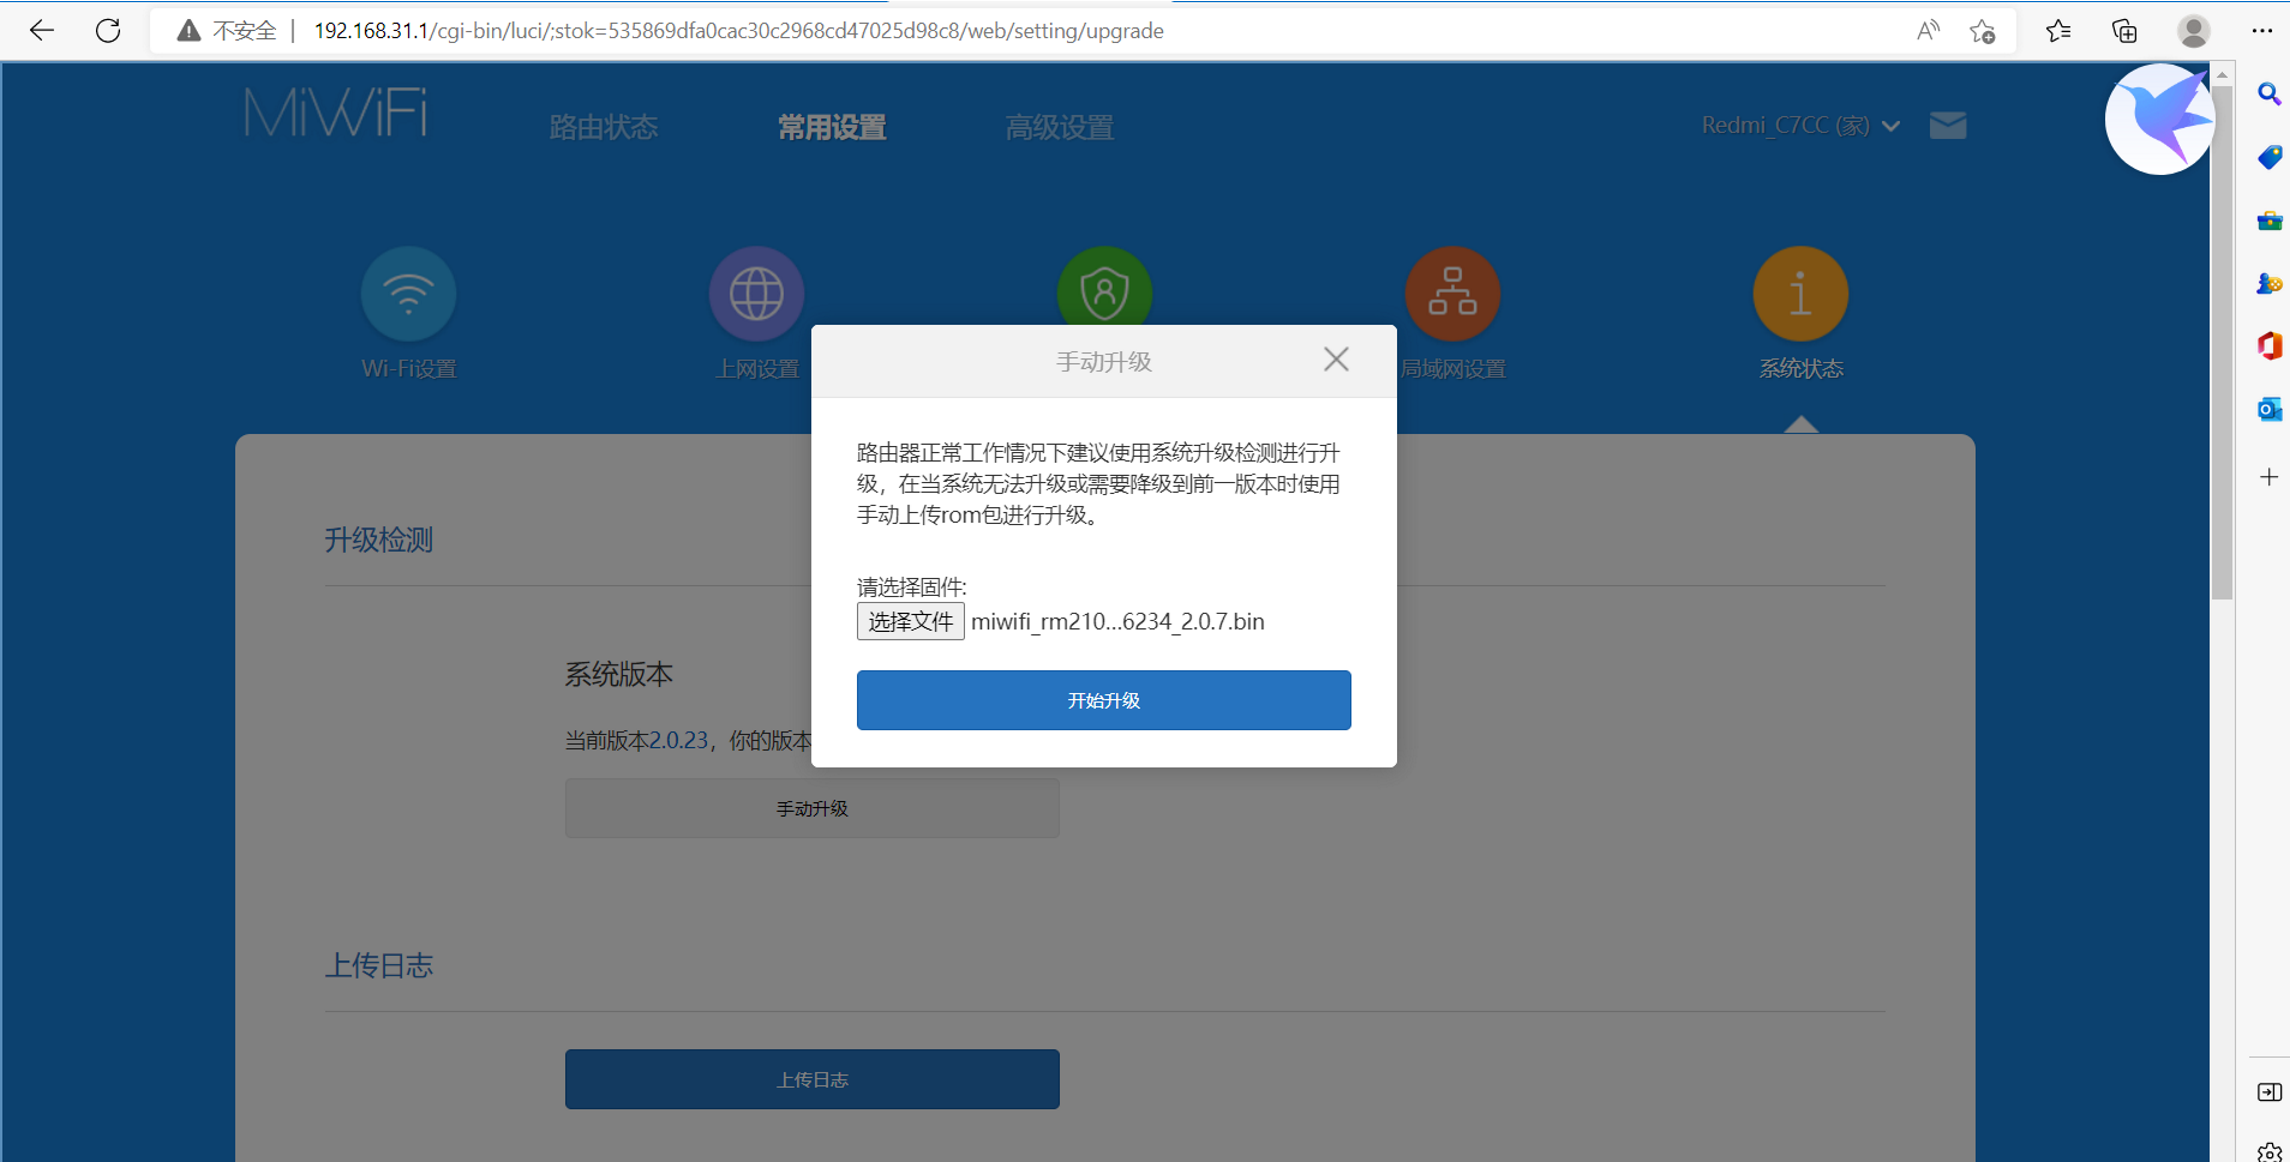
Task: Open the LAN settings network icon
Action: tap(1452, 294)
